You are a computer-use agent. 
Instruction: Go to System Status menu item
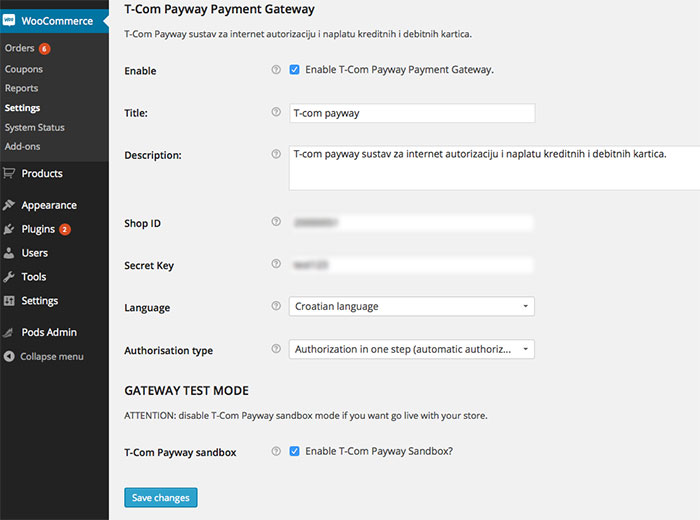point(34,127)
